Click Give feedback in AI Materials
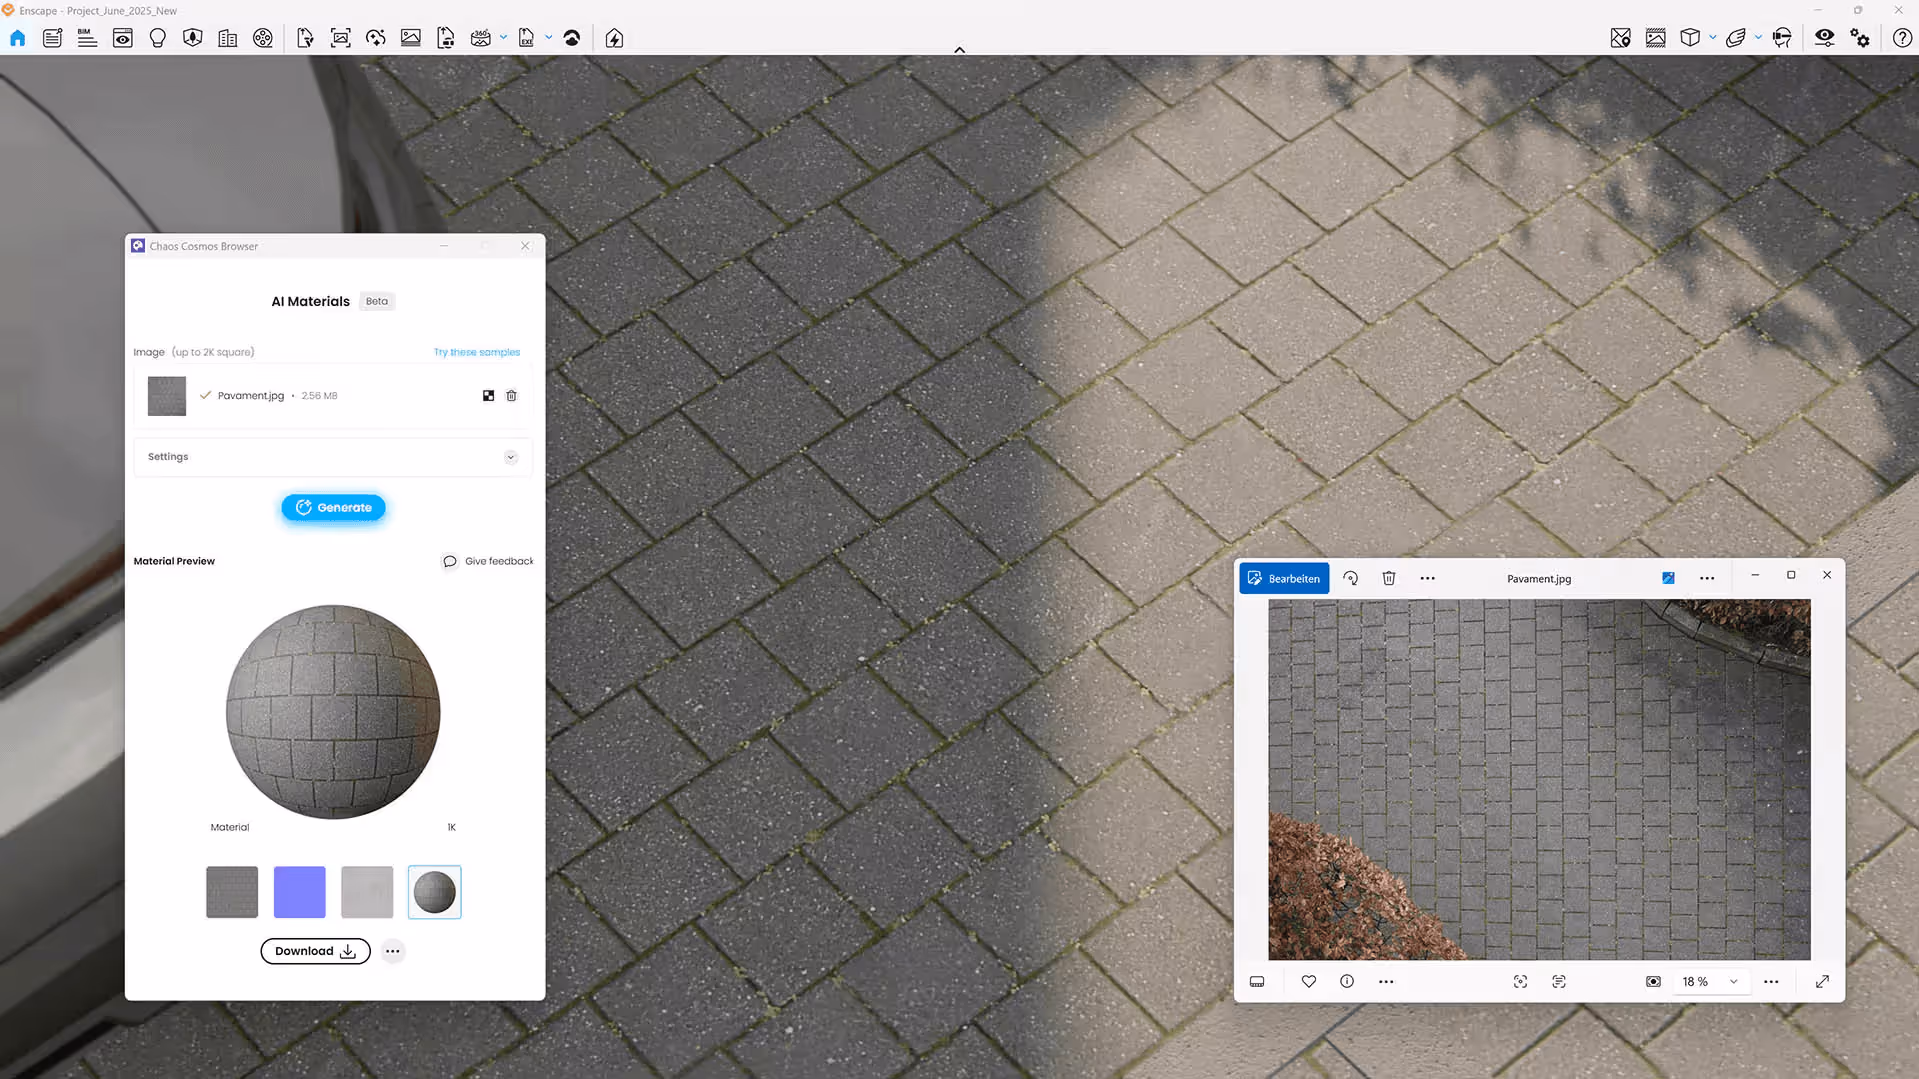Image resolution: width=1919 pixels, height=1079 pixels. [x=488, y=561]
